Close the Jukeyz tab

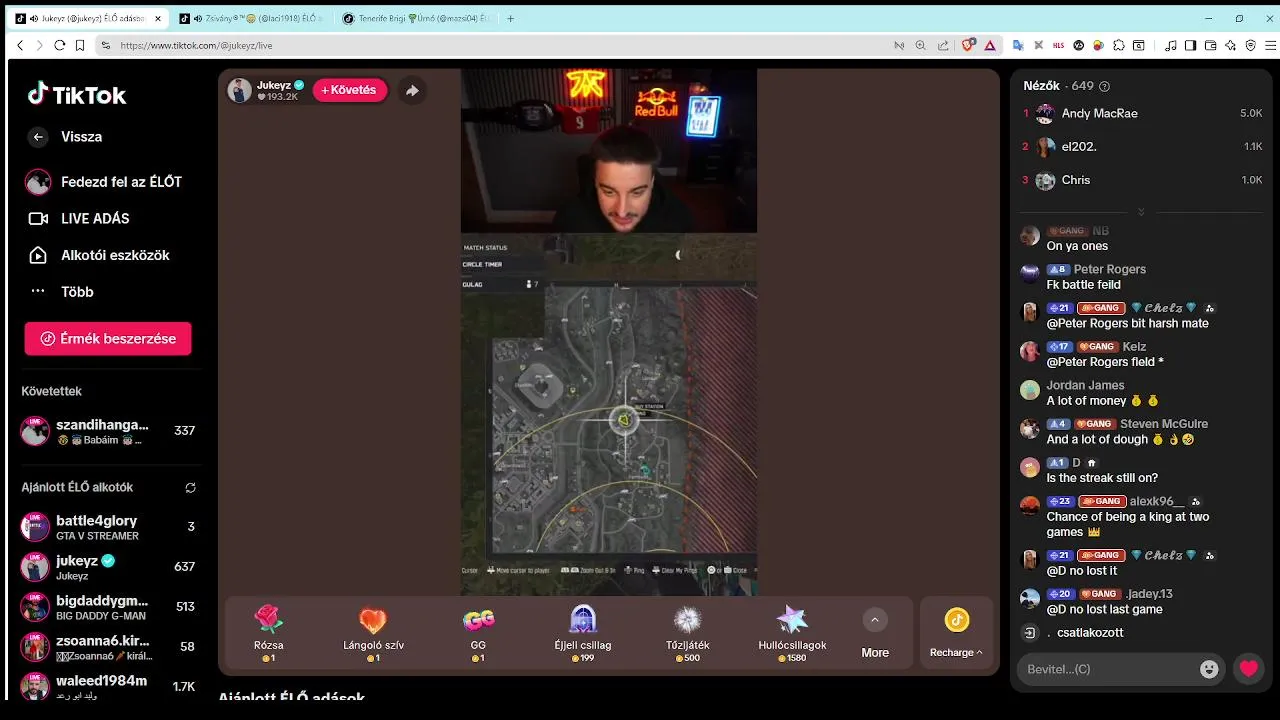[158, 18]
